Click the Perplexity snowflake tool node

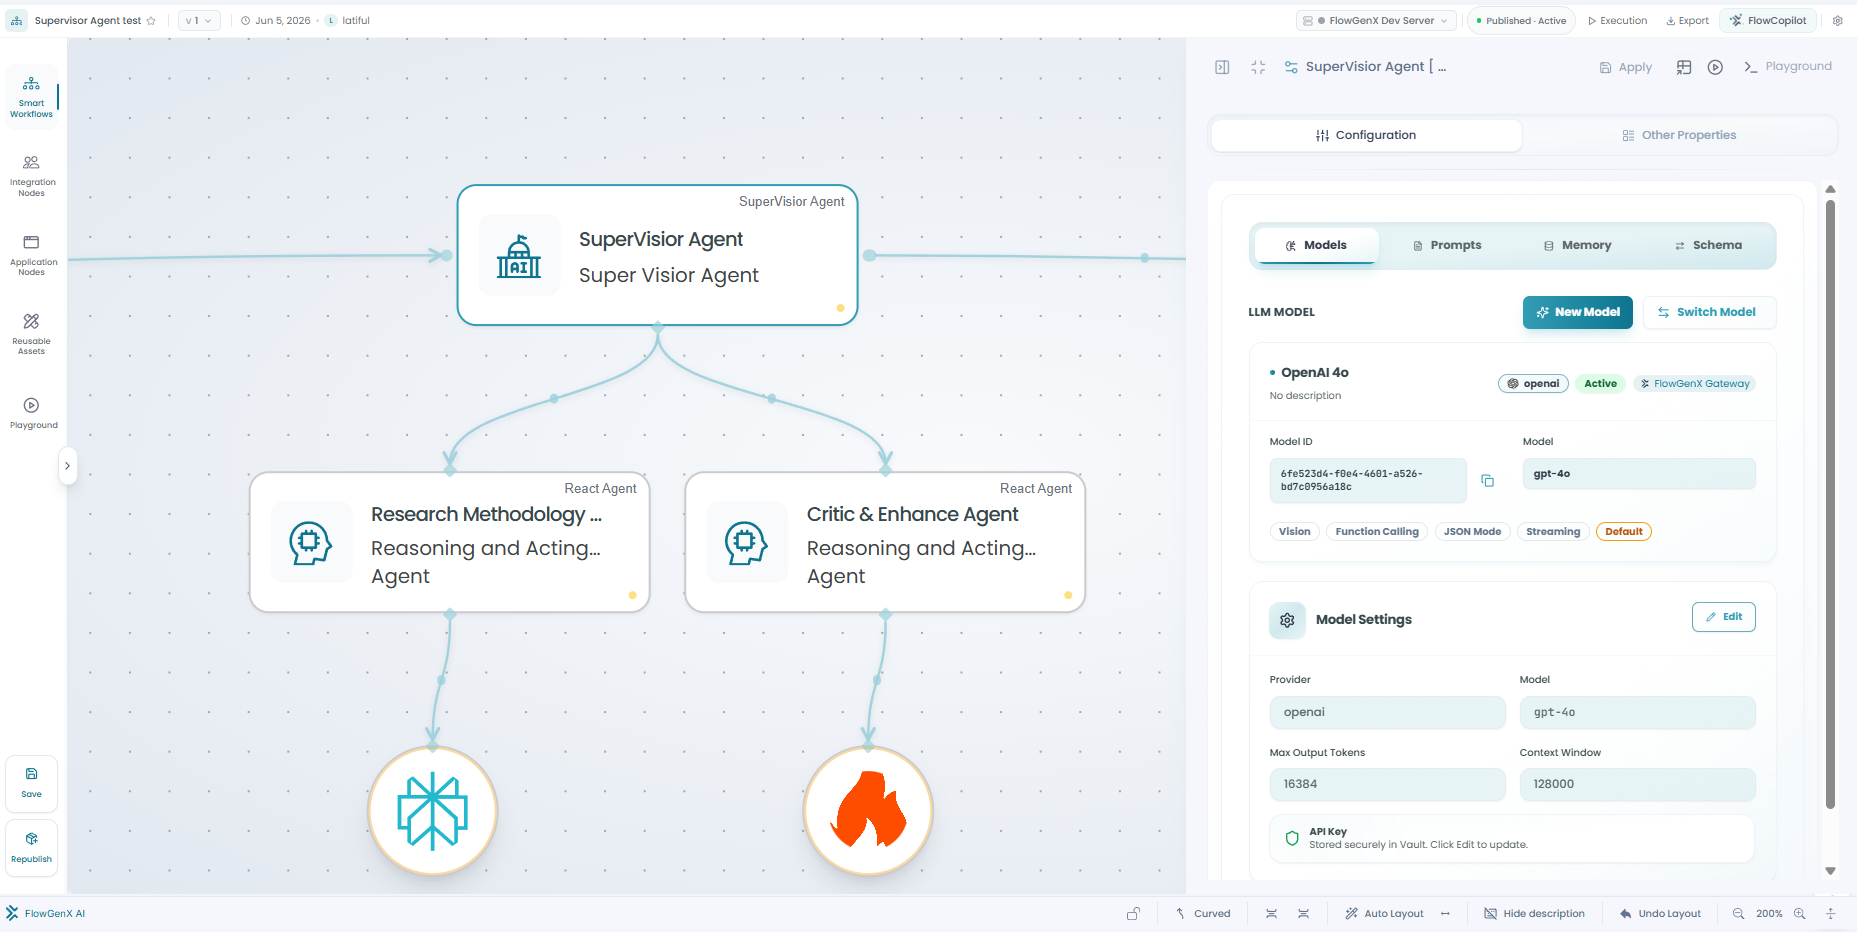(433, 811)
